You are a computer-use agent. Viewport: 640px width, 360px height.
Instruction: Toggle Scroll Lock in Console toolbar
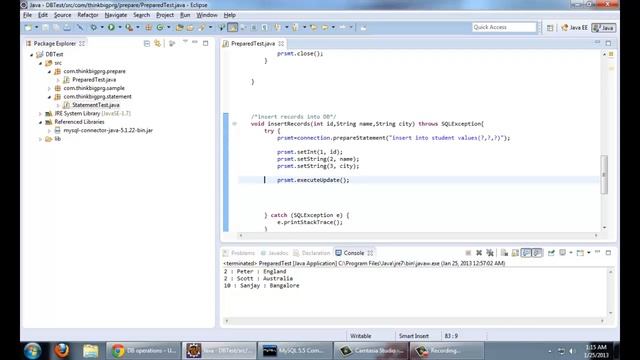(x=516, y=253)
